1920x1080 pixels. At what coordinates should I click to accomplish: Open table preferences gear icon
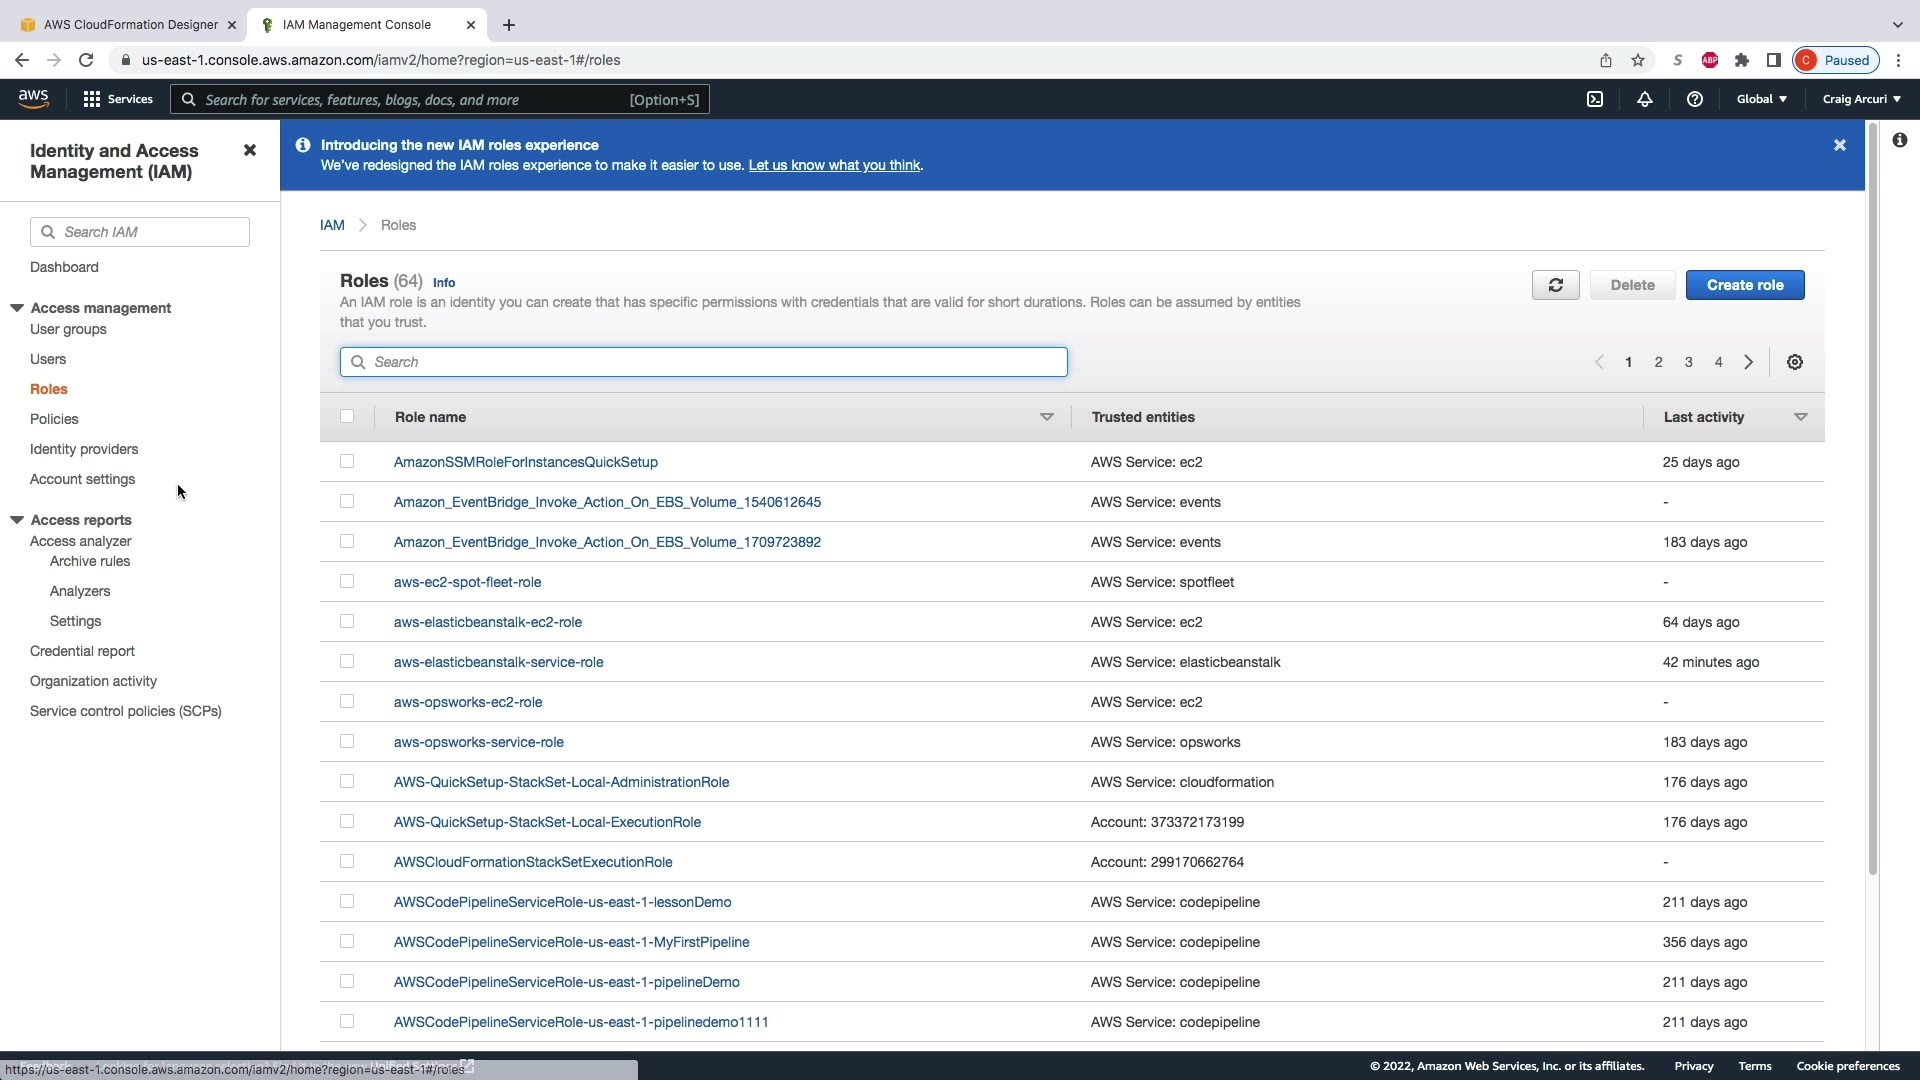point(1795,362)
